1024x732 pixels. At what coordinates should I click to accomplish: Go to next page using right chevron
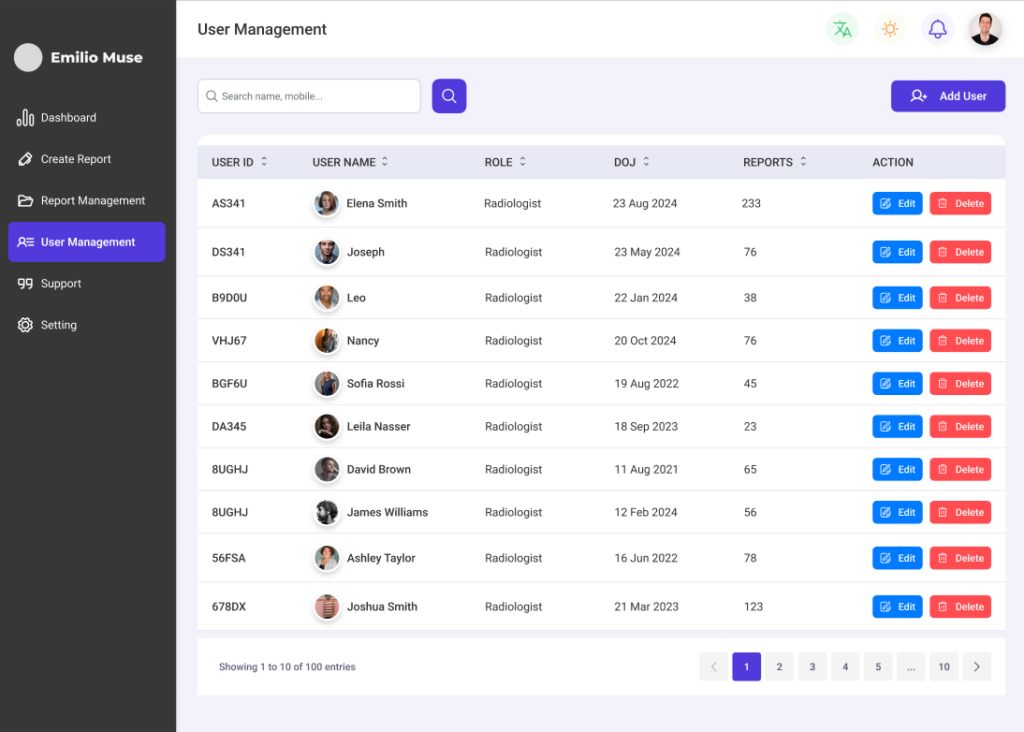976,667
